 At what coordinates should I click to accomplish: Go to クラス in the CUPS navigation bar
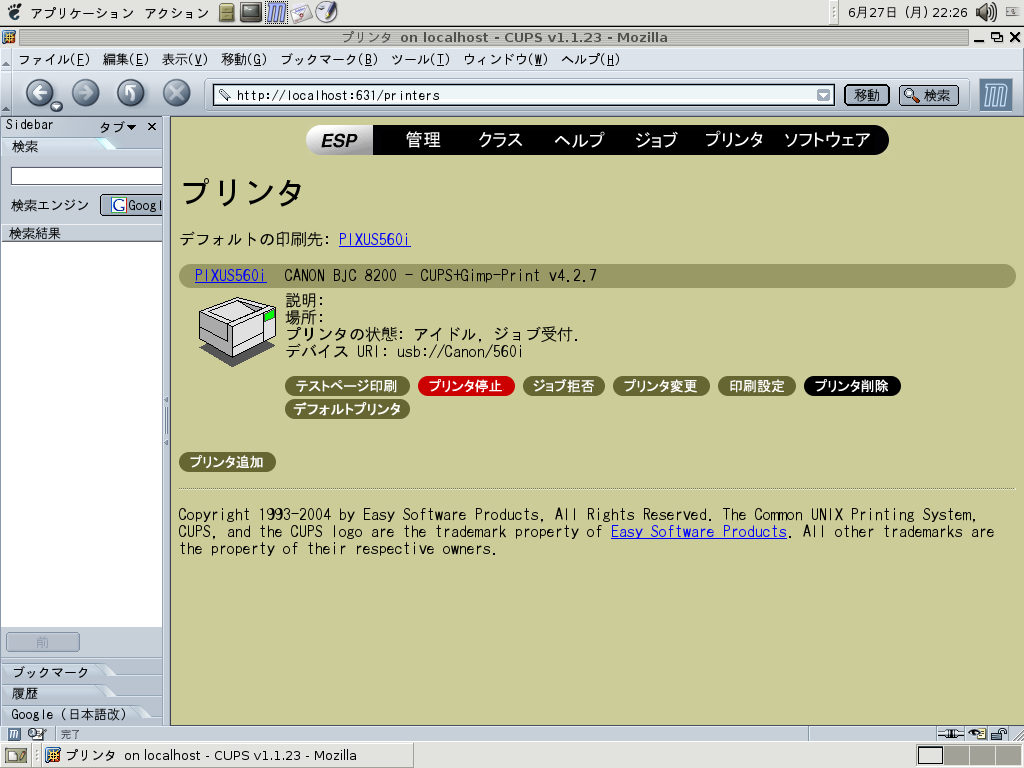500,140
